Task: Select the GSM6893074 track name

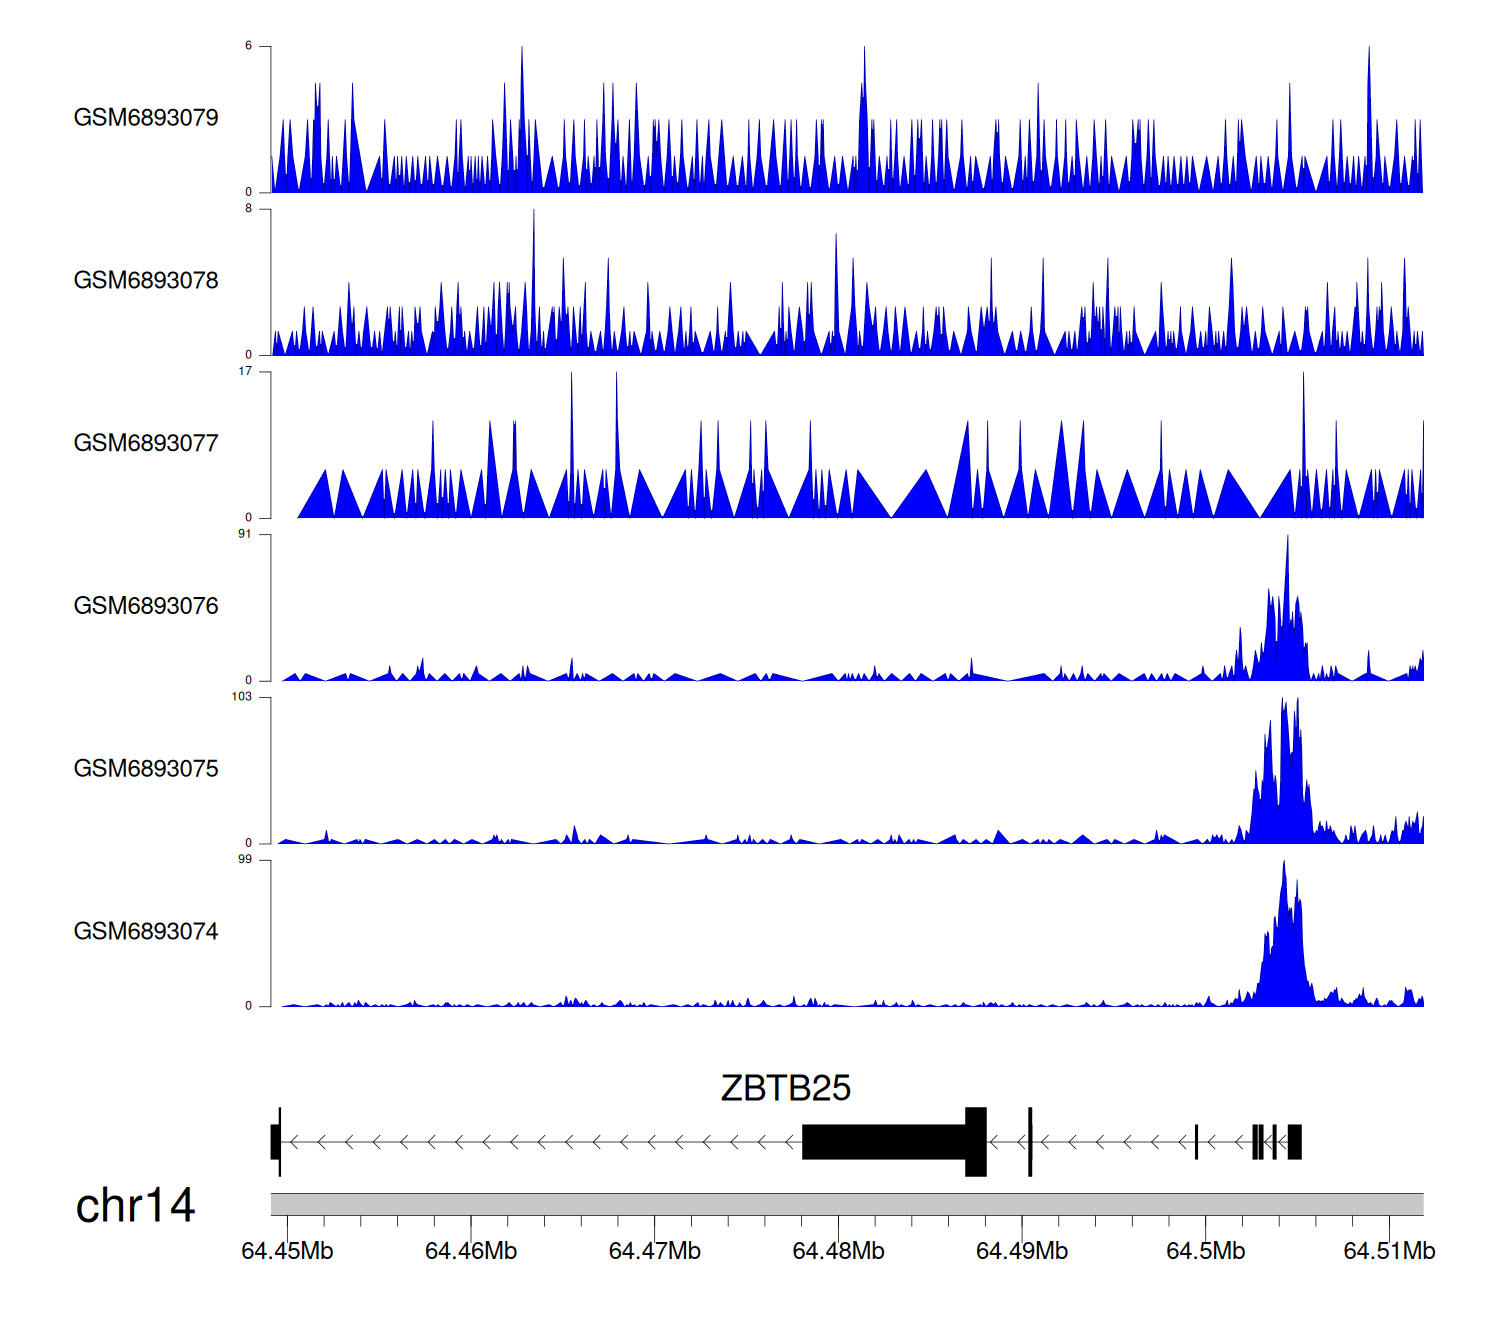Action: pyautogui.click(x=146, y=932)
